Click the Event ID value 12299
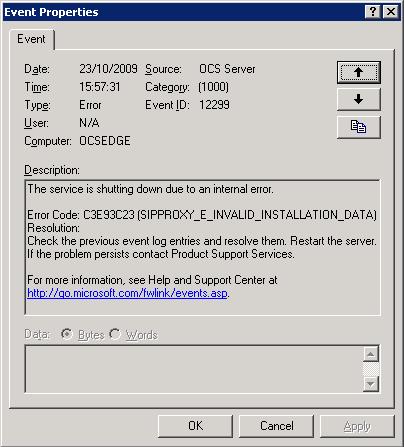The image size is (404, 447). click(214, 105)
